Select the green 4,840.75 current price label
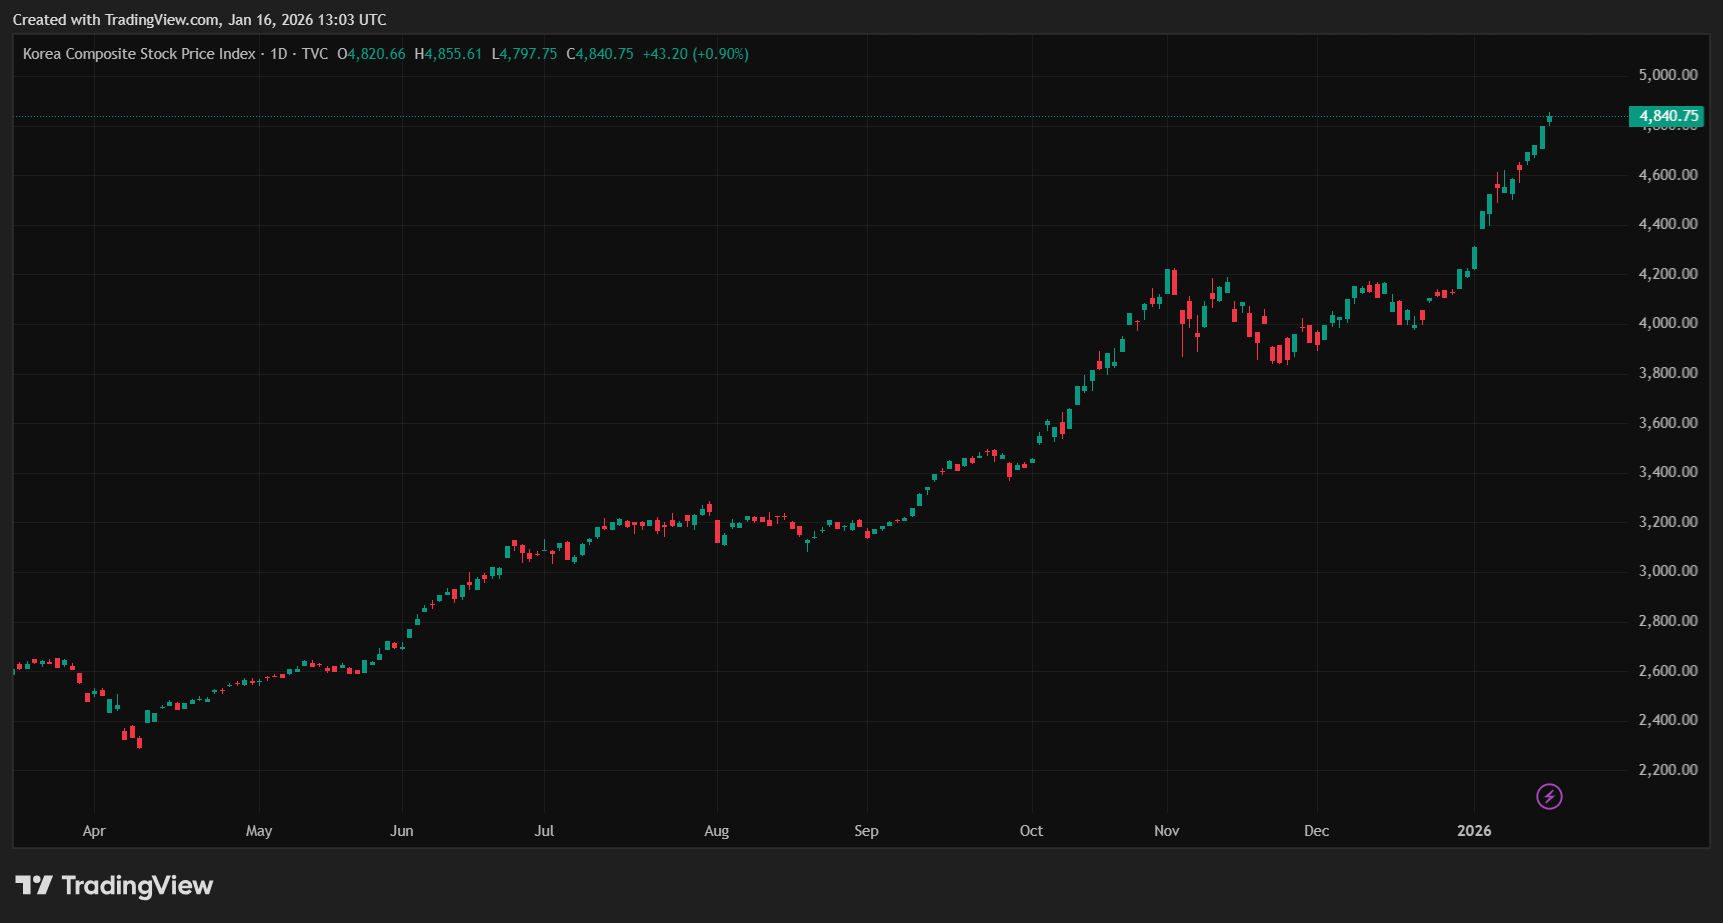 click(x=1667, y=116)
